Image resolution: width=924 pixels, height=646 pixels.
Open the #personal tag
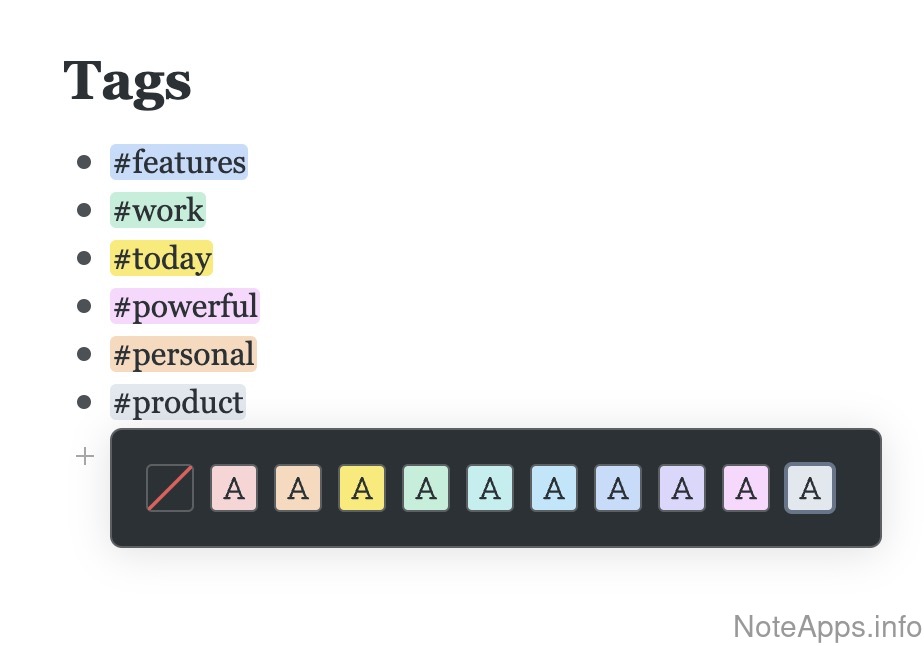click(x=183, y=354)
